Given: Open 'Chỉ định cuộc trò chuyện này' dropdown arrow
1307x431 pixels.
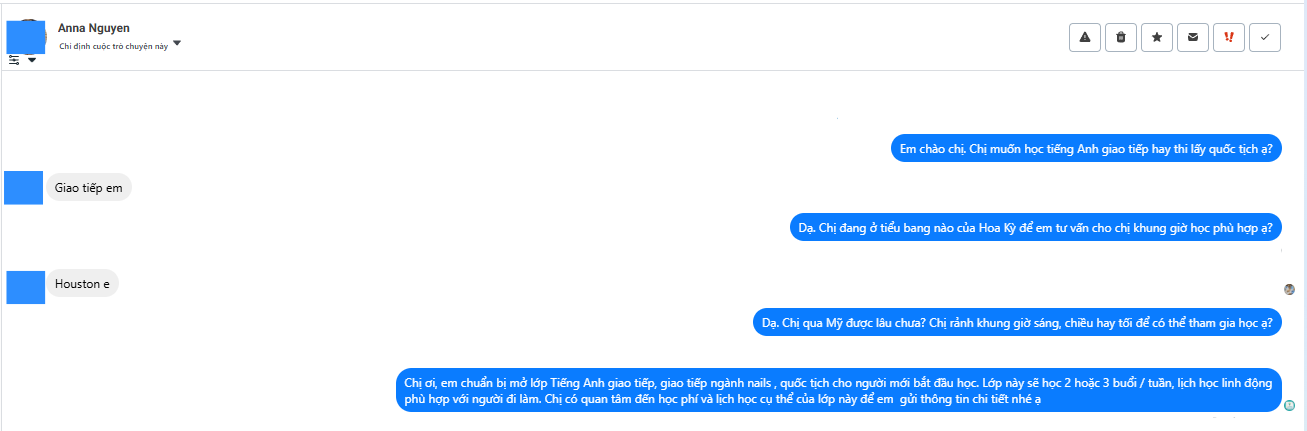Looking at the screenshot, I should click(x=177, y=44).
